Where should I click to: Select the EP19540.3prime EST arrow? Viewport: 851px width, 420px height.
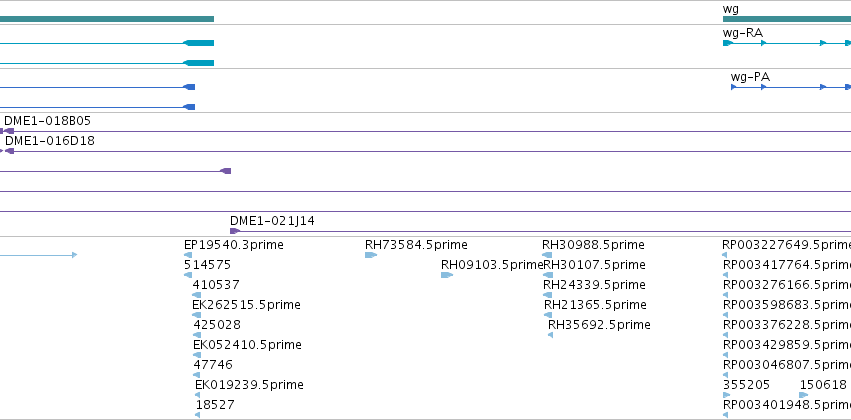tap(188, 255)
